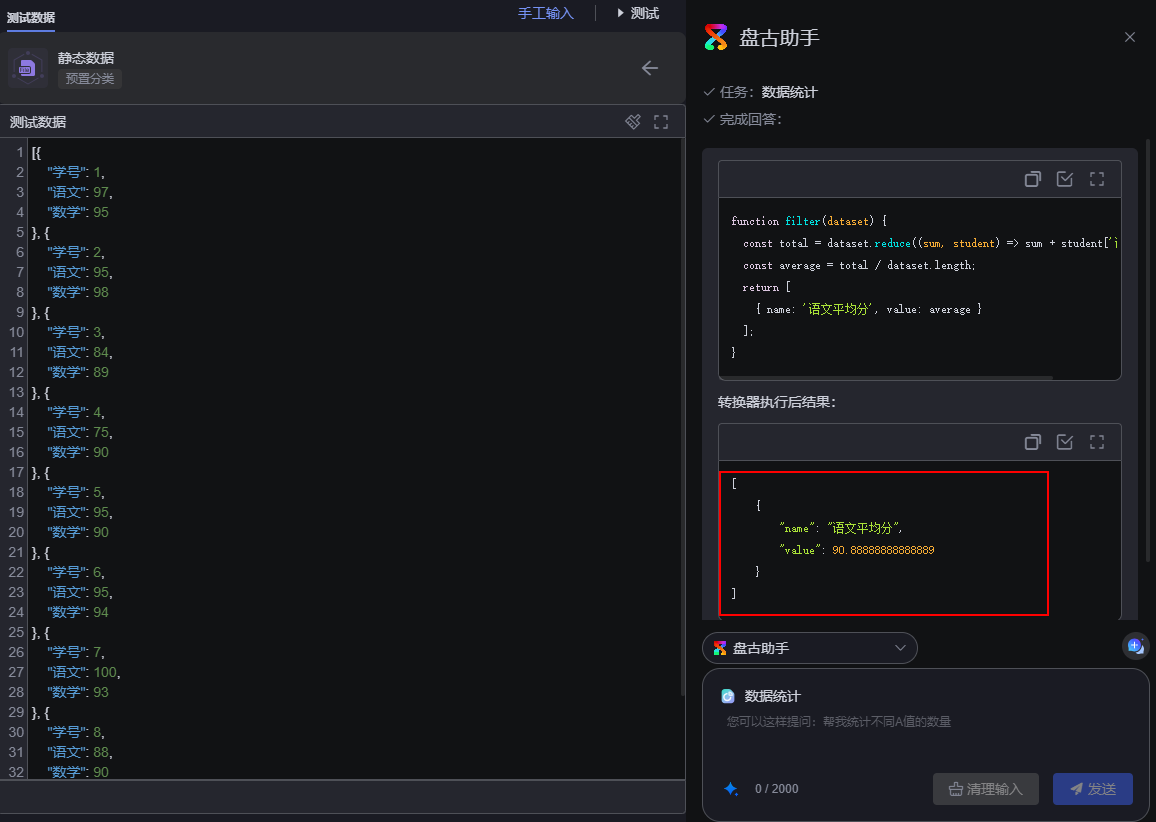Apply the filter function code via check icon

[x=1065, y=179]
